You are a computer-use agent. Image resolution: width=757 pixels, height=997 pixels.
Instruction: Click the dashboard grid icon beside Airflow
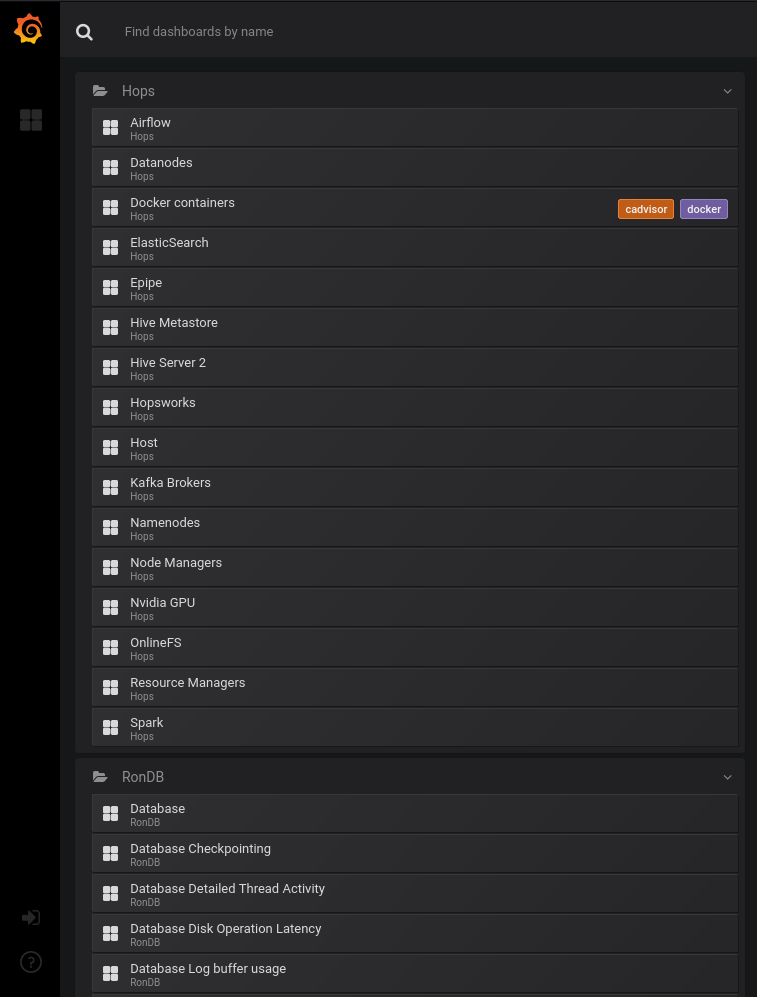110,127
